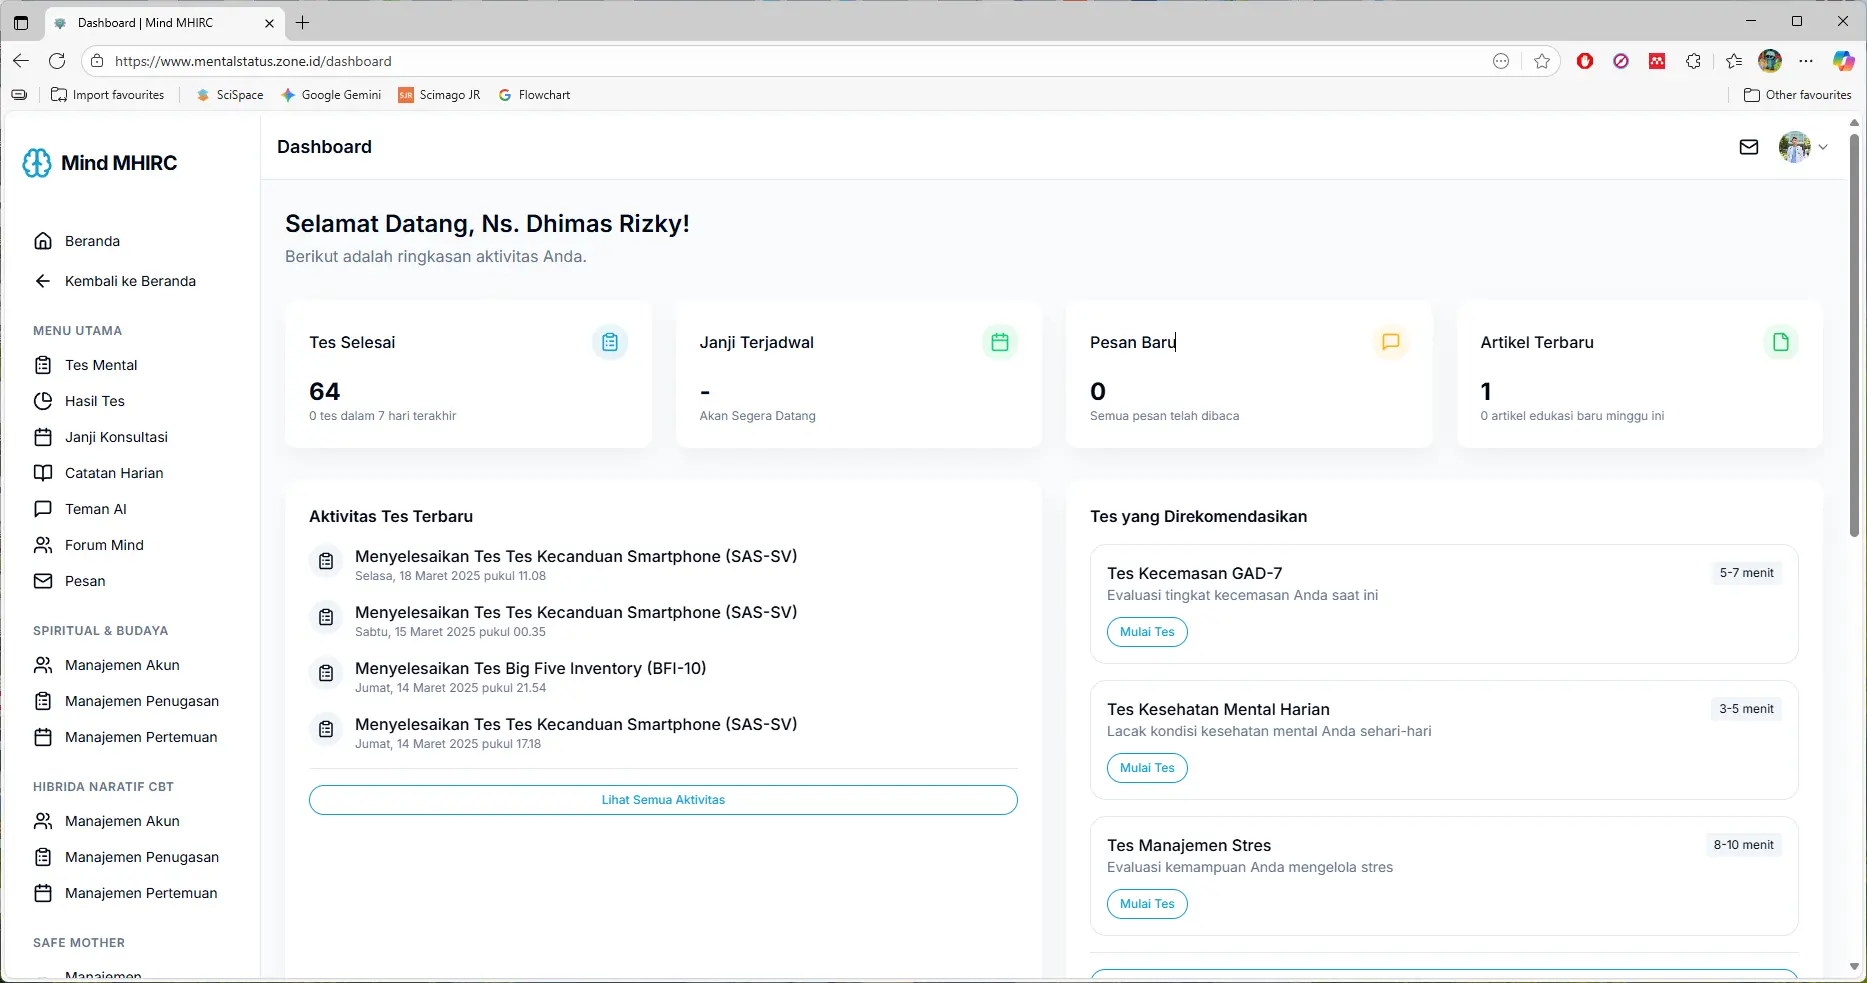Click clipboard icon of 18 Maret activity
This screenshot has width=1867, height=983.
(x=326, y=561)
